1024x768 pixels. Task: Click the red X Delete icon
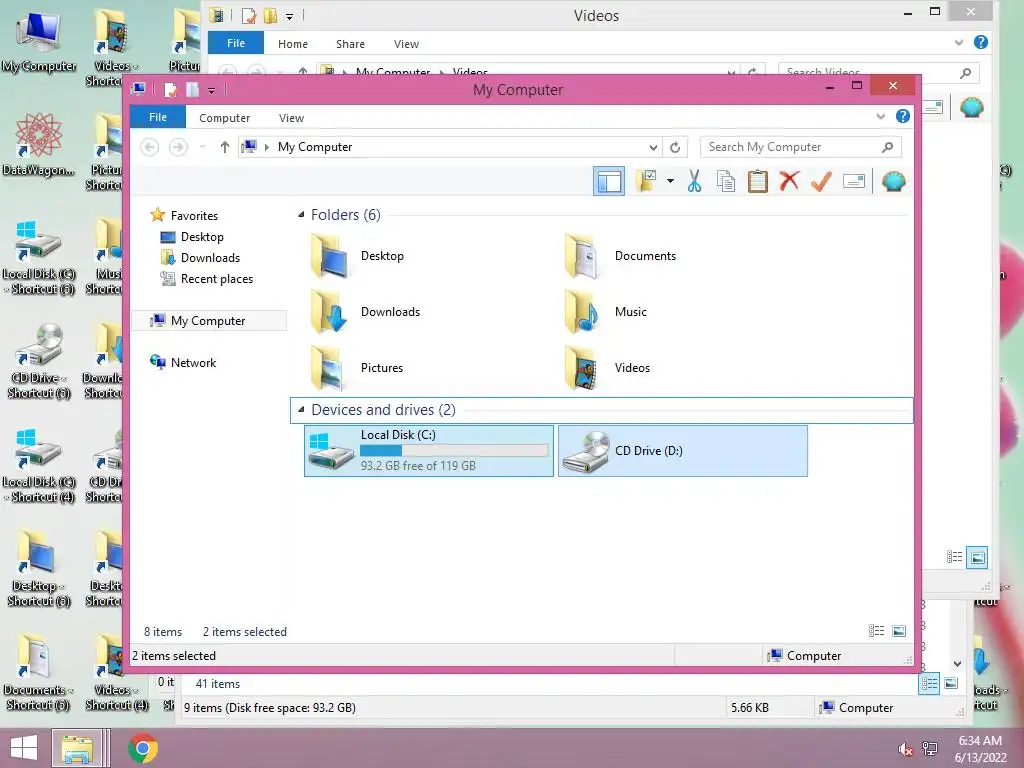click(x=789, y=181)
